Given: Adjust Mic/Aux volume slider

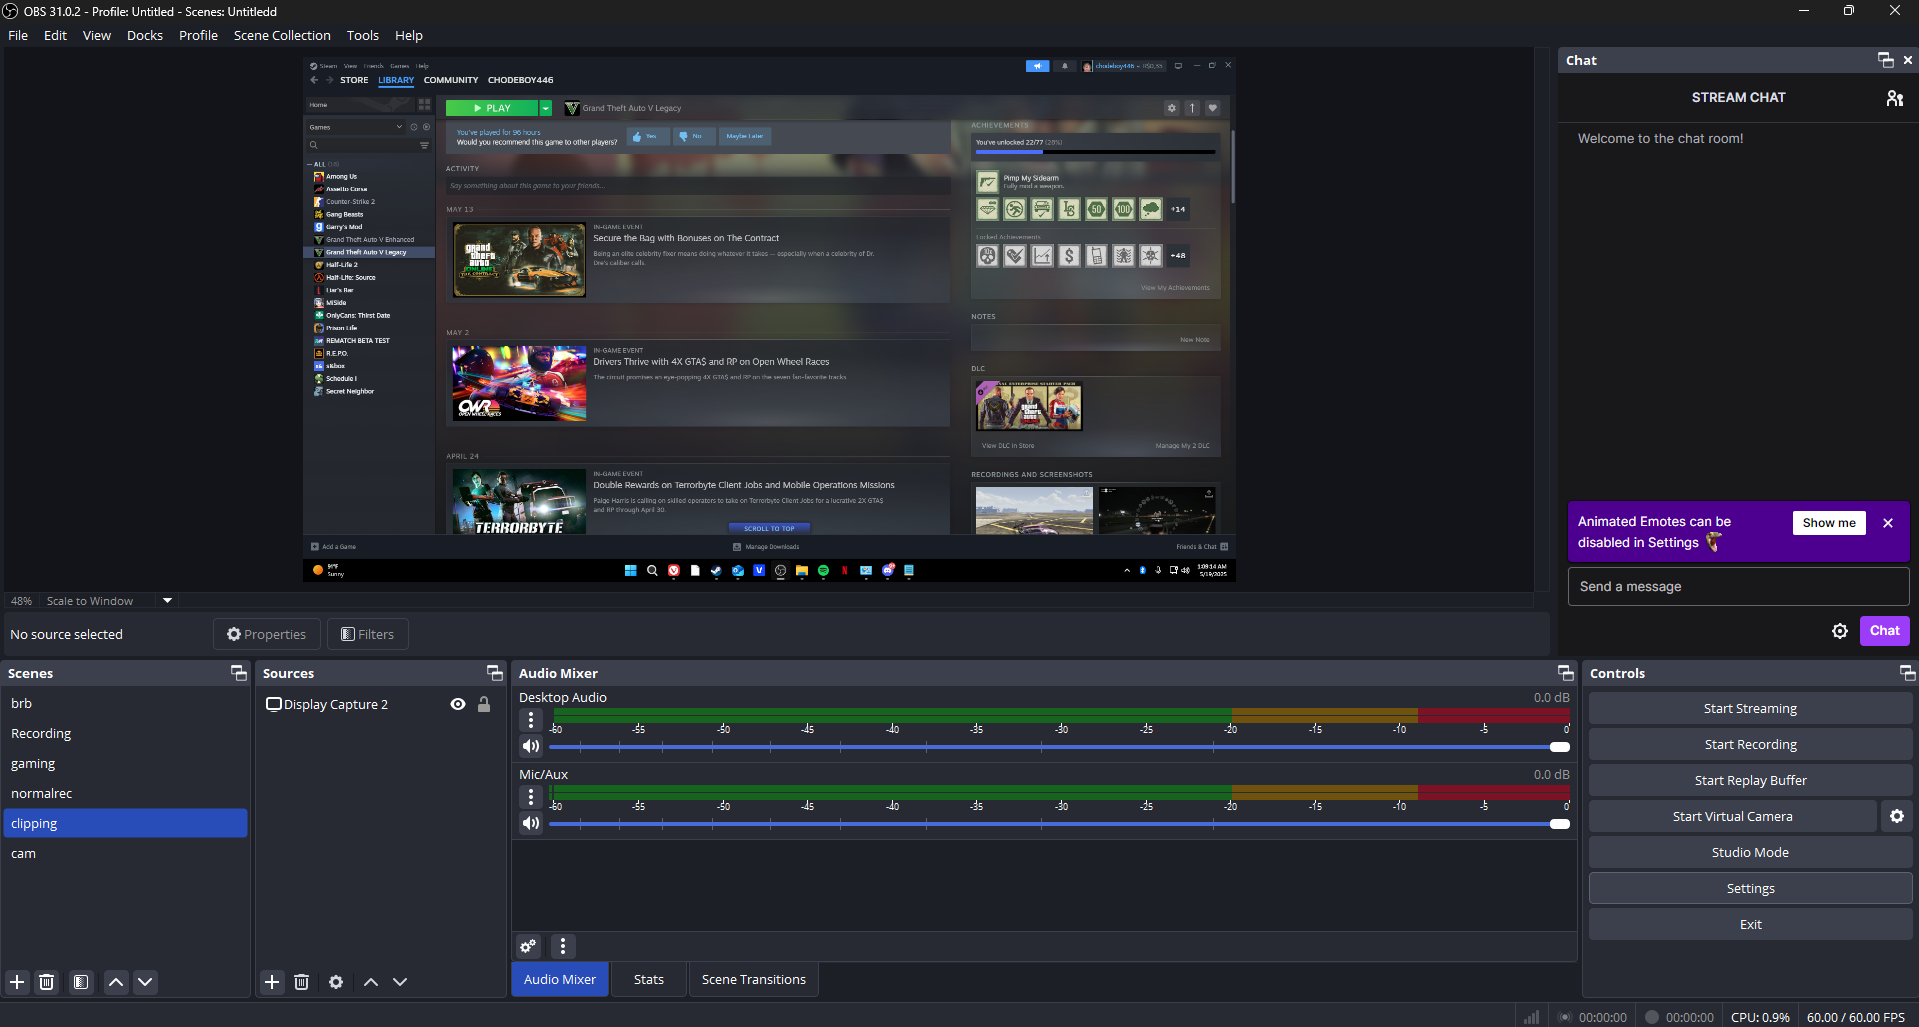Looking at the screenshot, I should pyautogui.click(x=1059, y=824).
